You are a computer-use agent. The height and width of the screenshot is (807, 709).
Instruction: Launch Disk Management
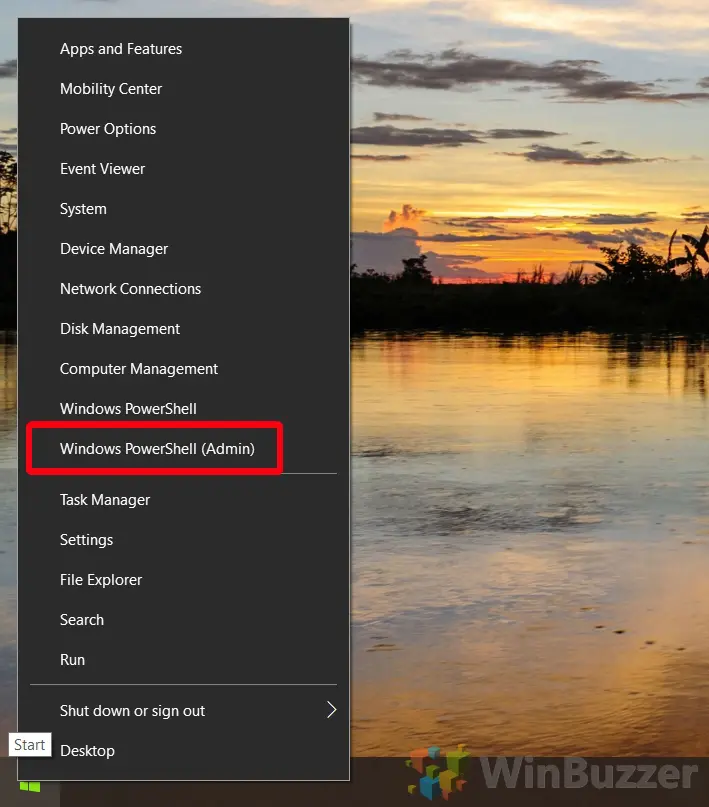[x=183, y=329]
